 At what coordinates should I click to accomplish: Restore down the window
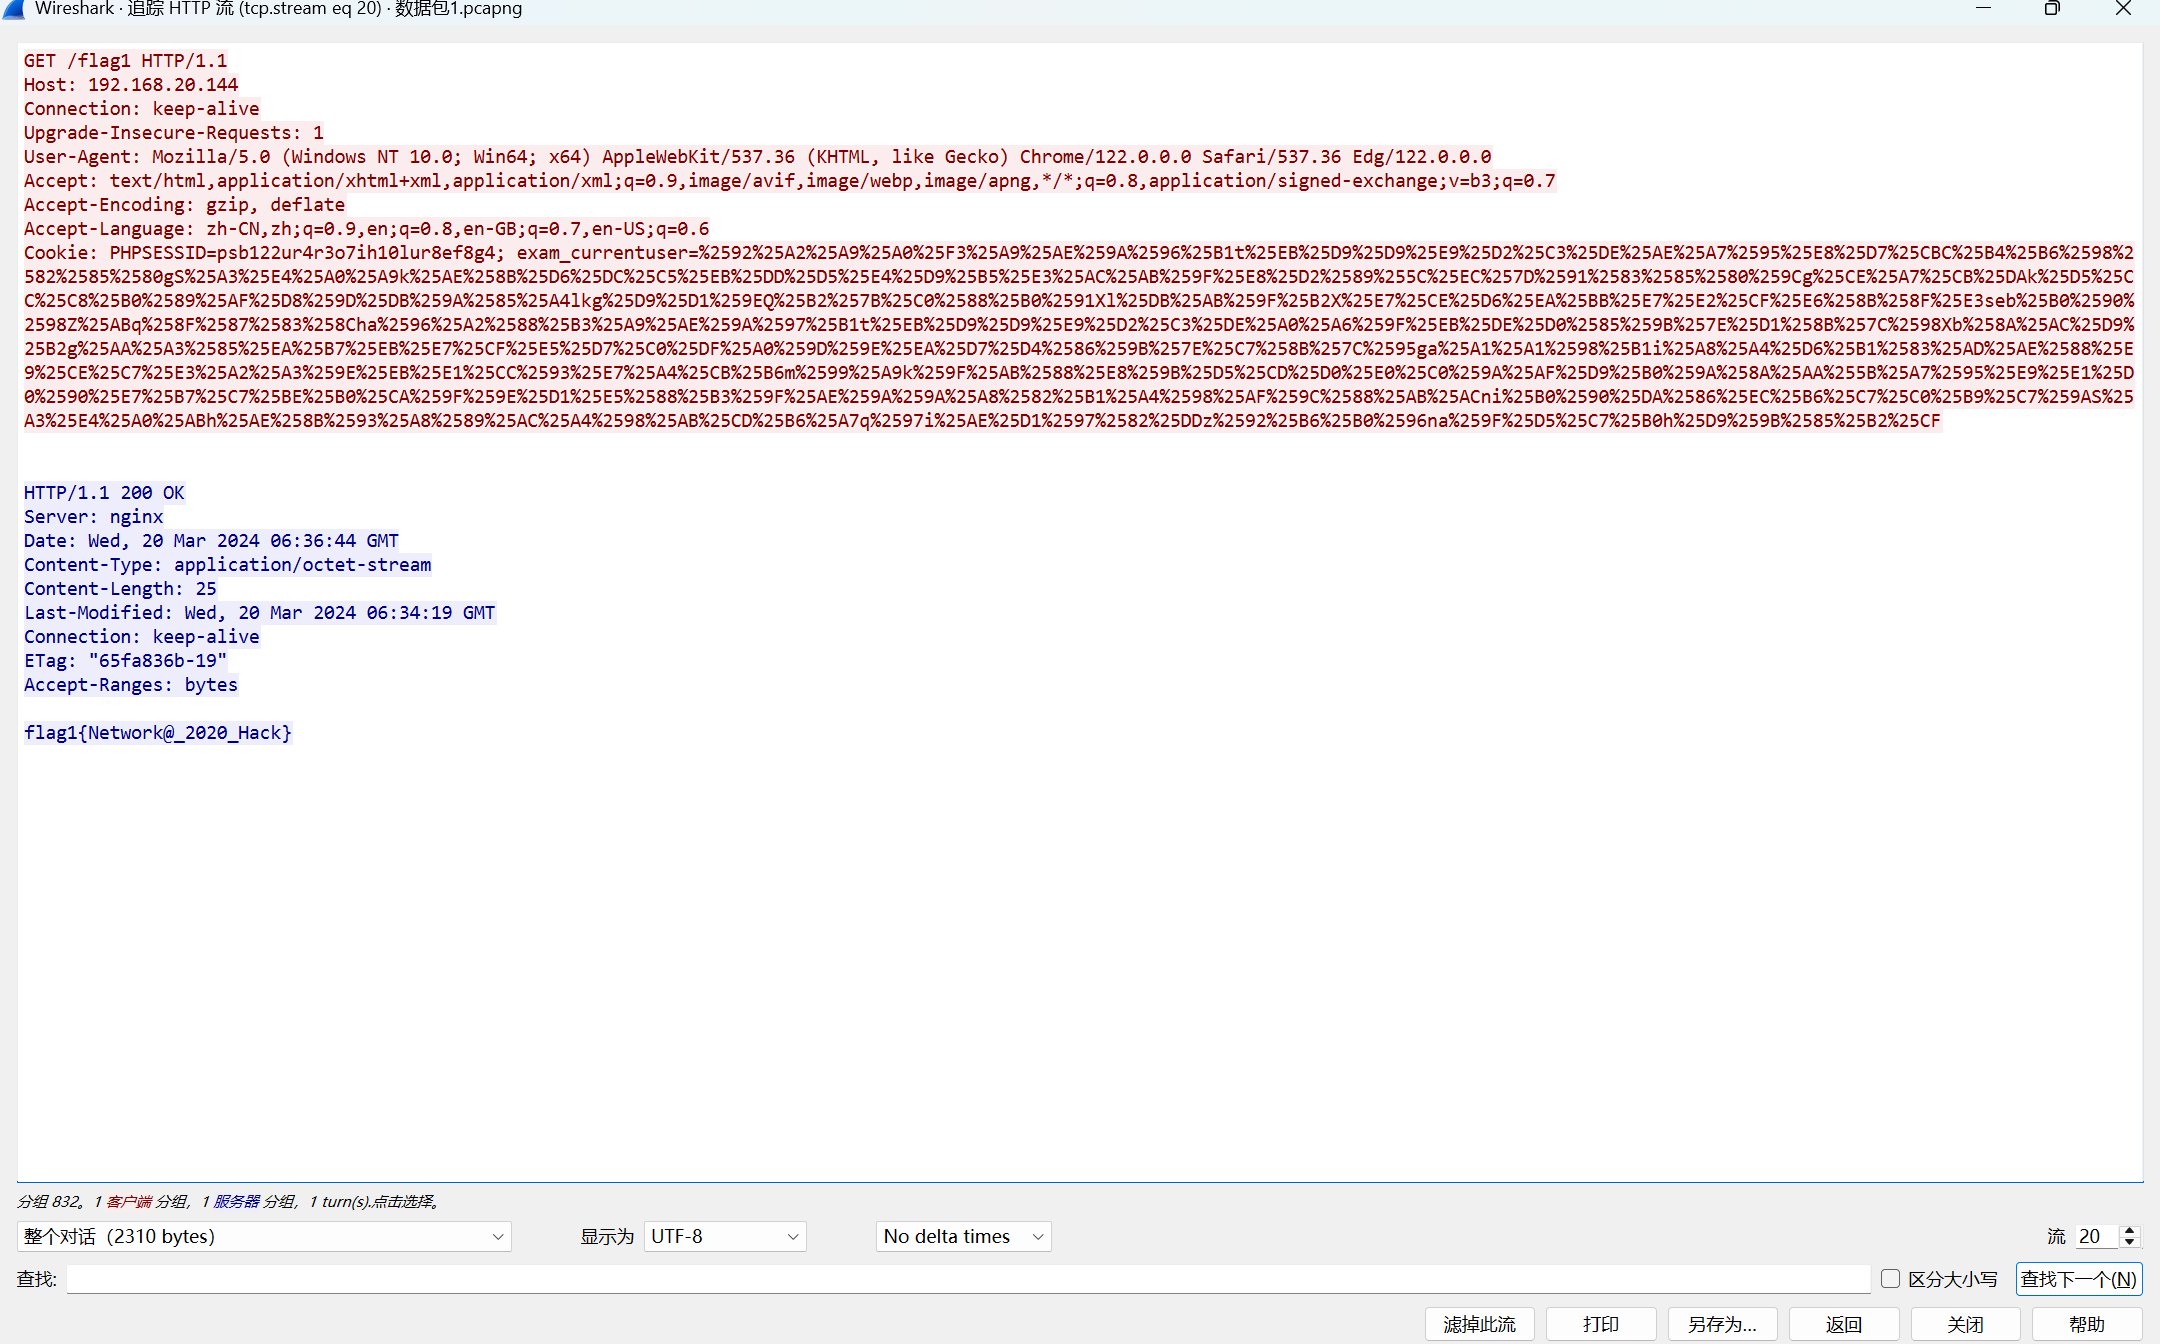click(x=2052, y=9)
